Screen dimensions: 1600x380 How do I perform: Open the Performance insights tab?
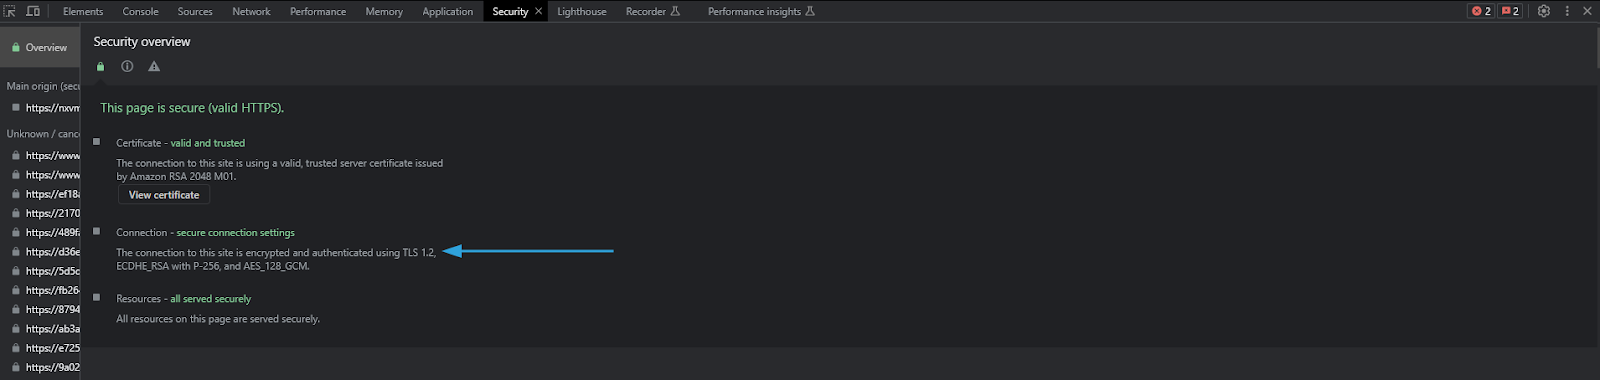point(754,11)
